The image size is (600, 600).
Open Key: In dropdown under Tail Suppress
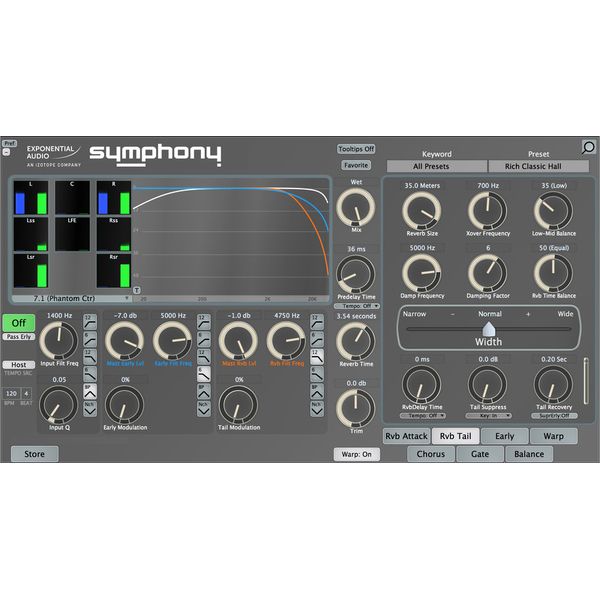pyautogui.click(x=489, y=416)
